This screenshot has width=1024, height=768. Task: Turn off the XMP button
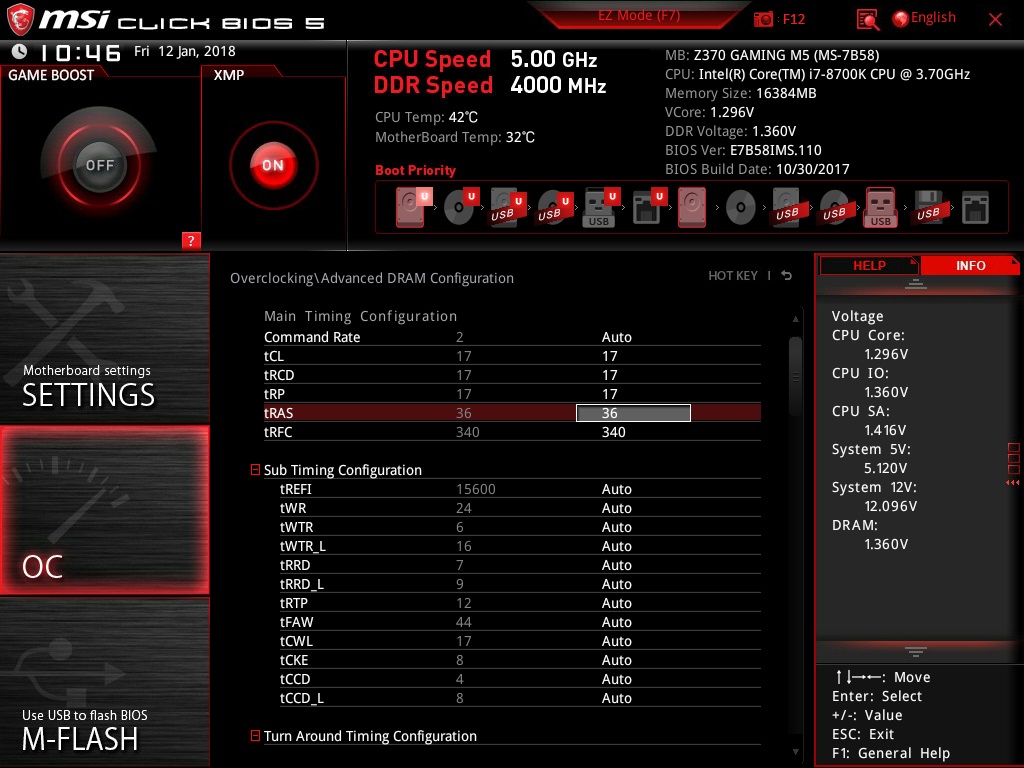[x=273, y=165]
